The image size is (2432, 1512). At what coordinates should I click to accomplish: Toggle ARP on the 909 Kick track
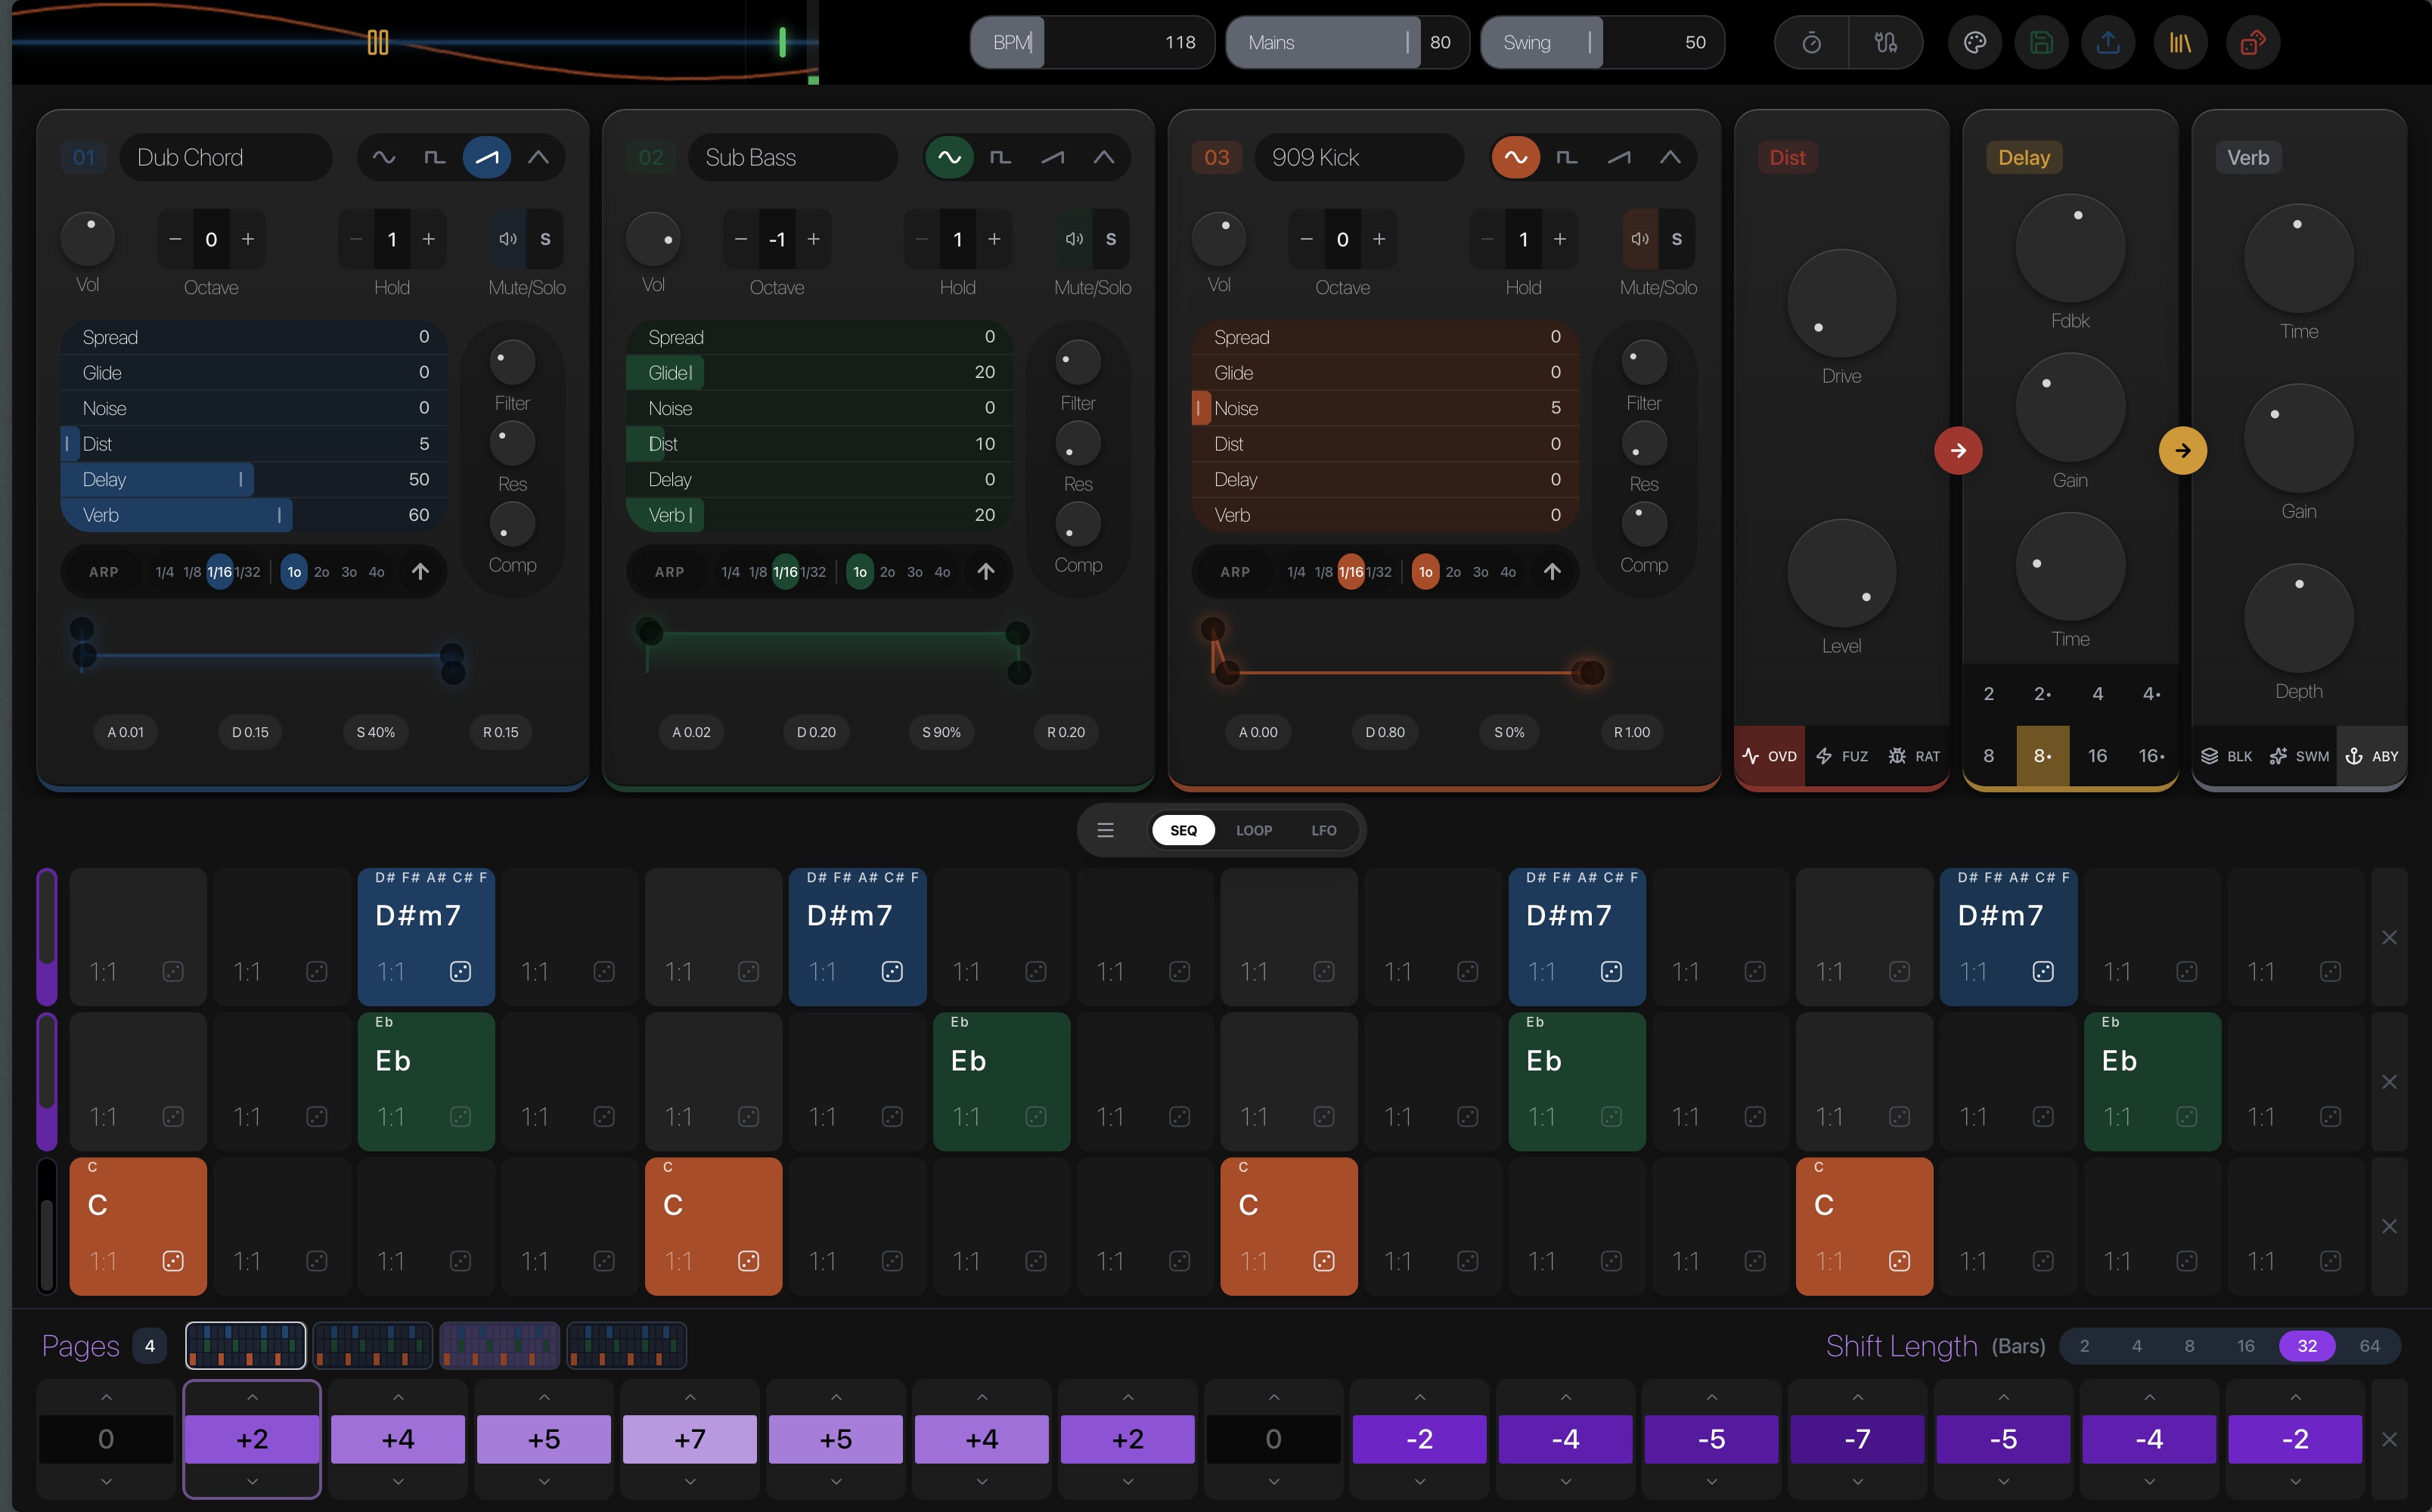pos(1236,572)
